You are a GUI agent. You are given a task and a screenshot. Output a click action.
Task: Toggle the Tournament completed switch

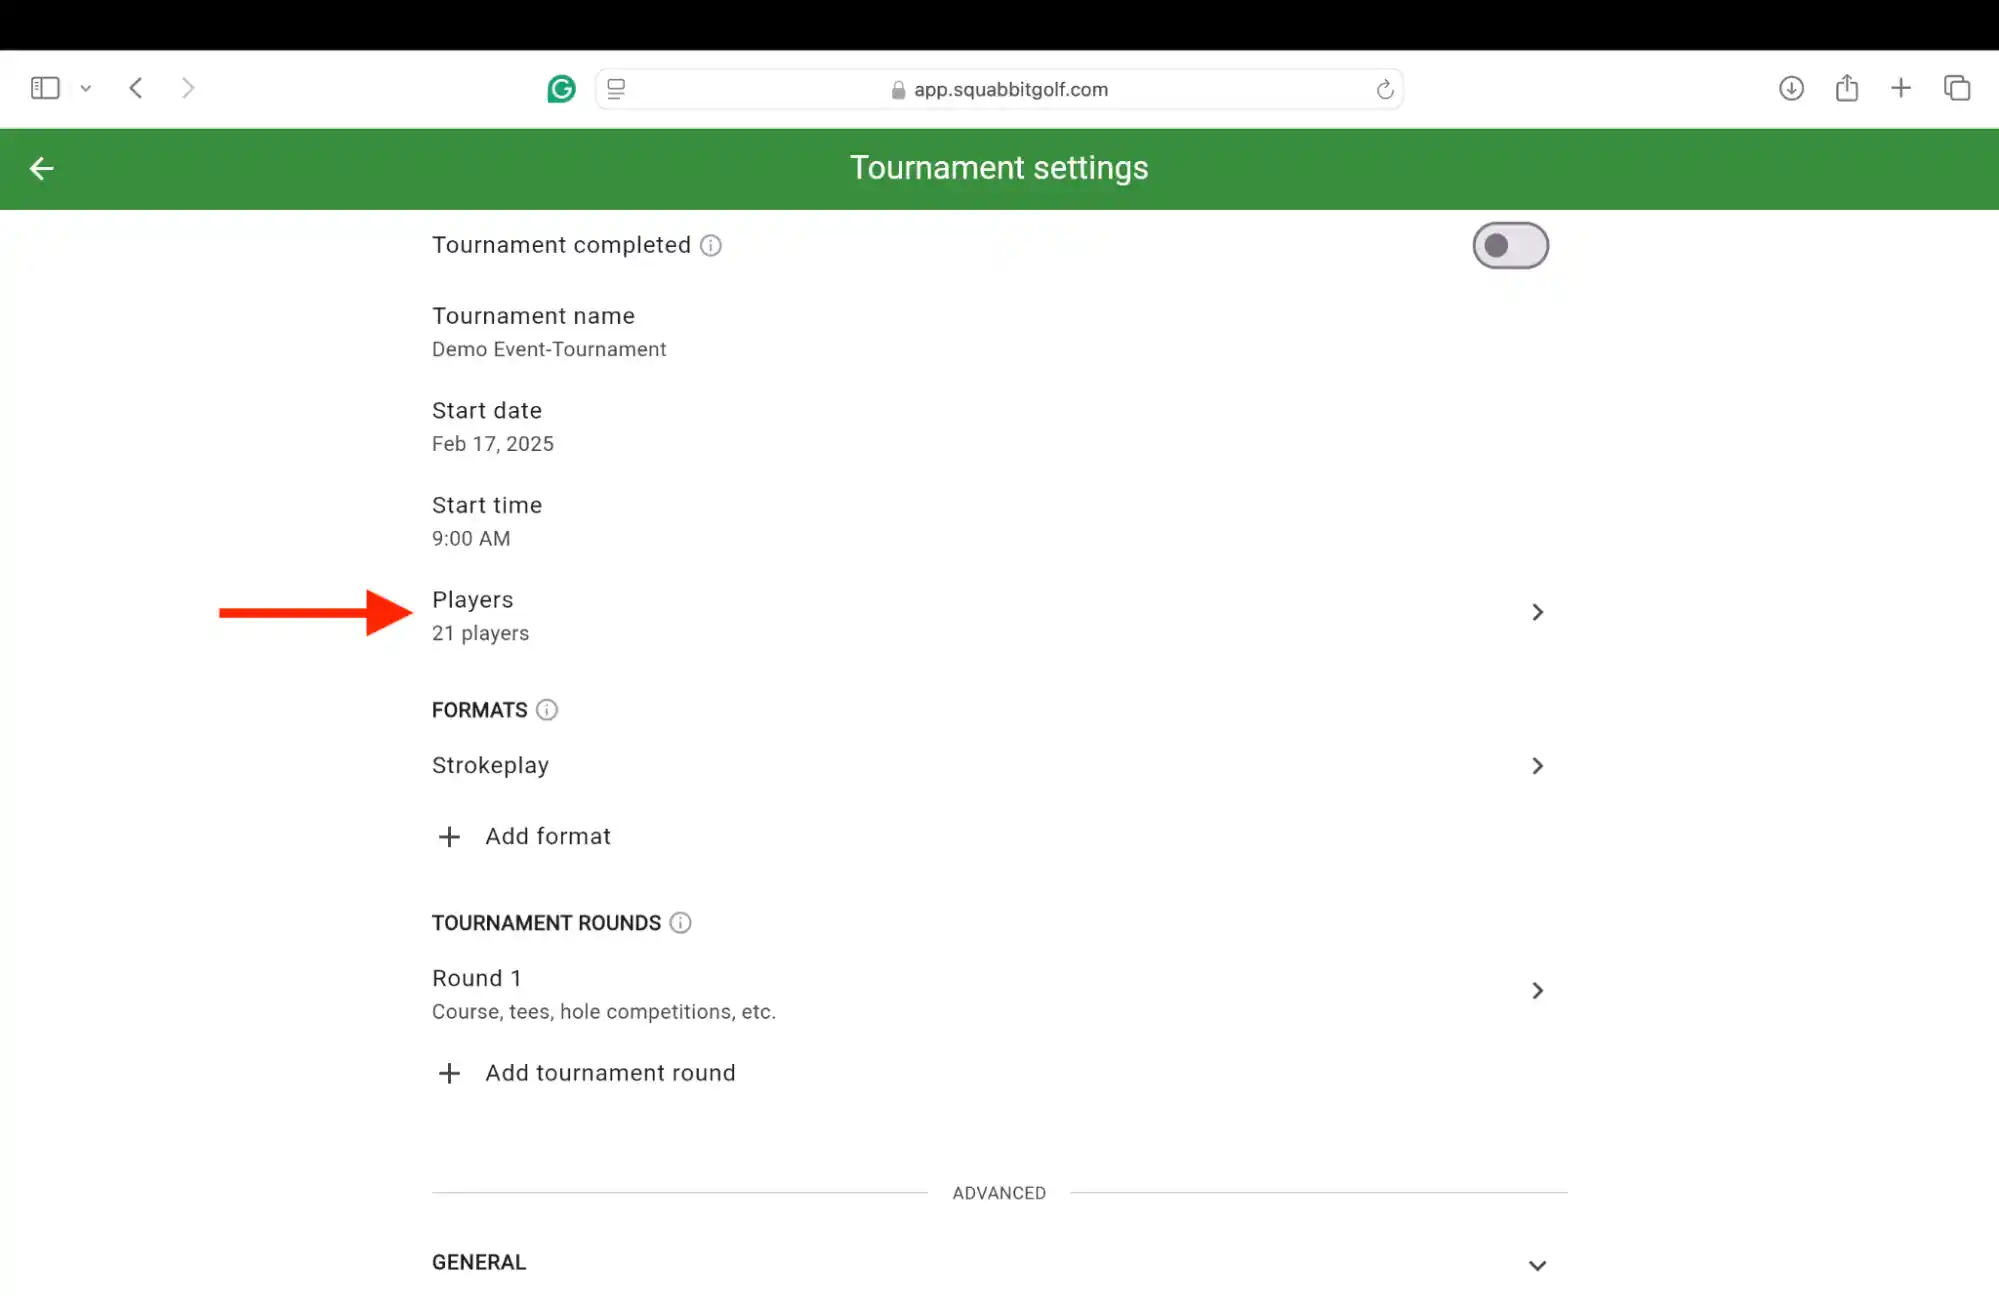1510,246
